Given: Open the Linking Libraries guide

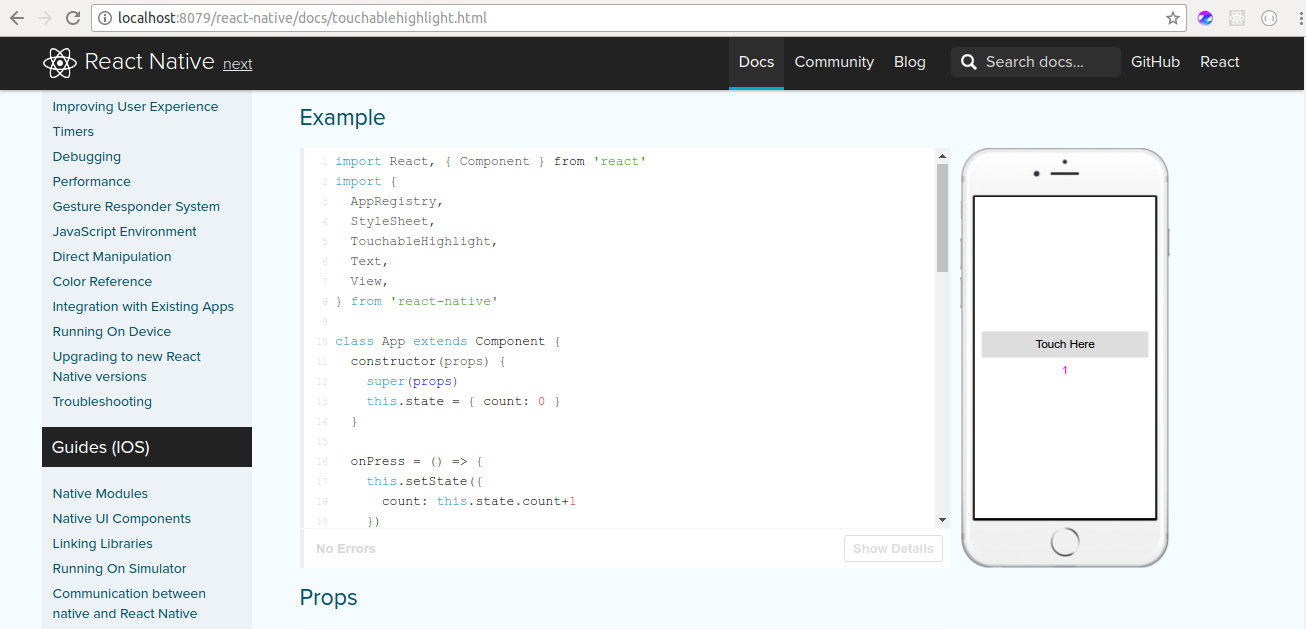Looking at the screenshot, I should point(103,544).
